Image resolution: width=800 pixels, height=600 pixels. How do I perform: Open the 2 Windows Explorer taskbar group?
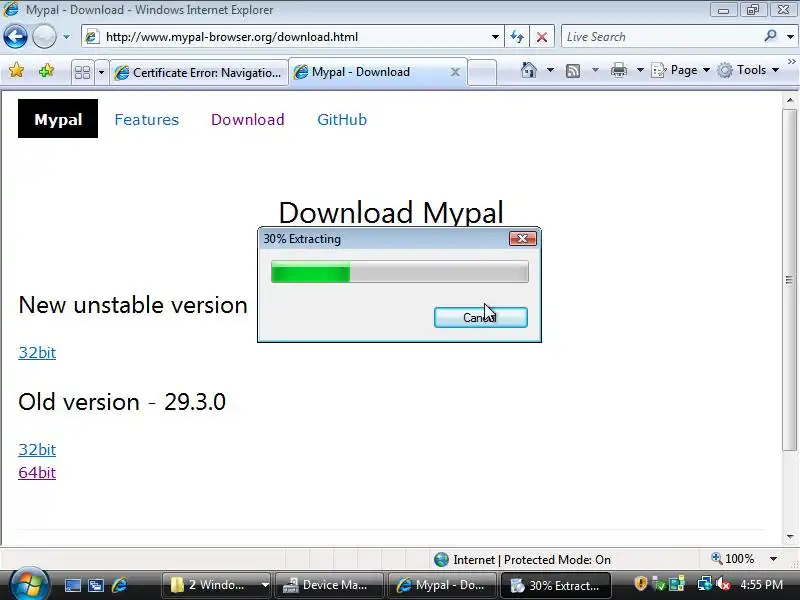[x=216, y=585]
